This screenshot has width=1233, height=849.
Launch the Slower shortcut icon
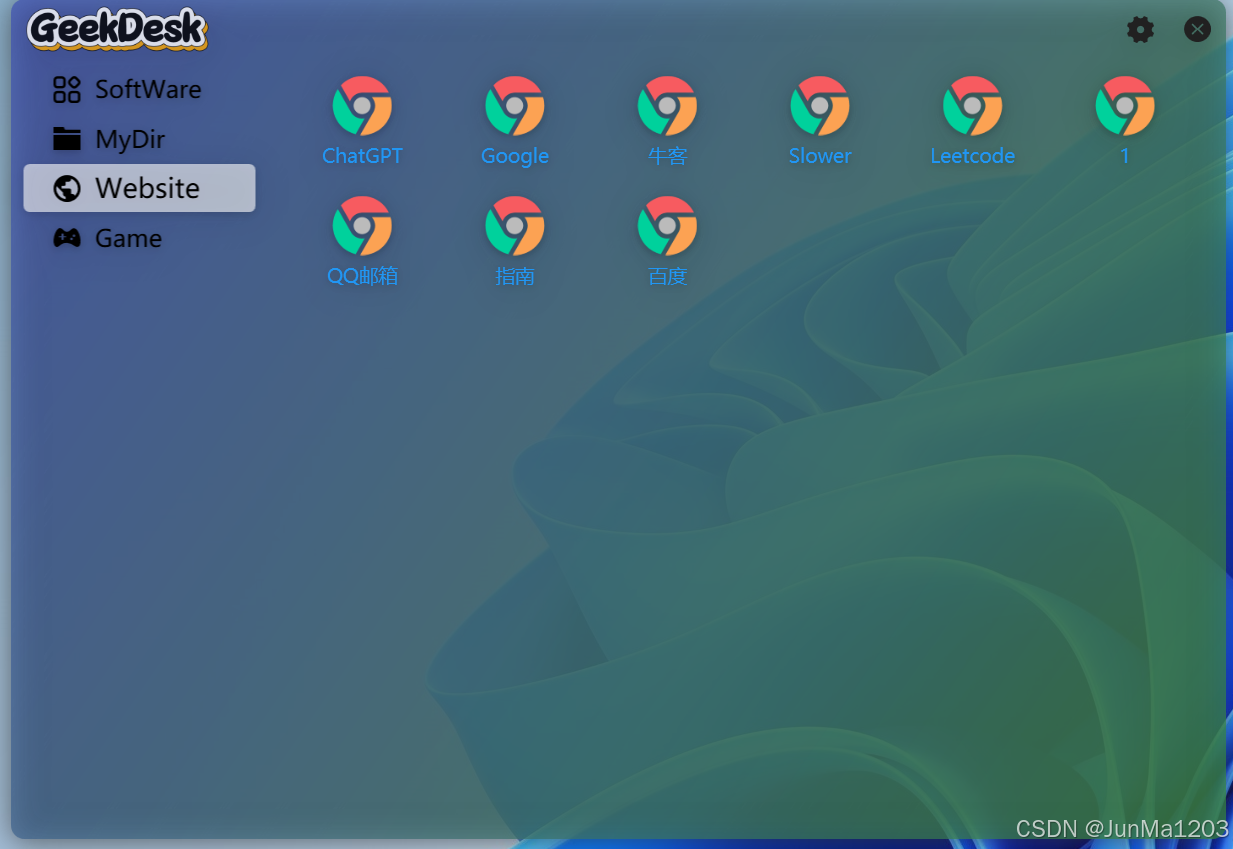click(x=820, y=106)
